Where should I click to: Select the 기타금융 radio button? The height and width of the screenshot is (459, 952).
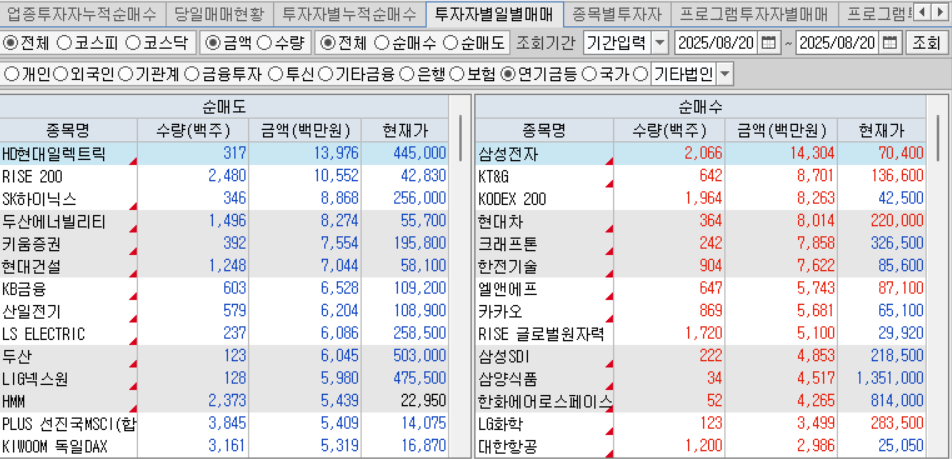[x=325, y=75]
